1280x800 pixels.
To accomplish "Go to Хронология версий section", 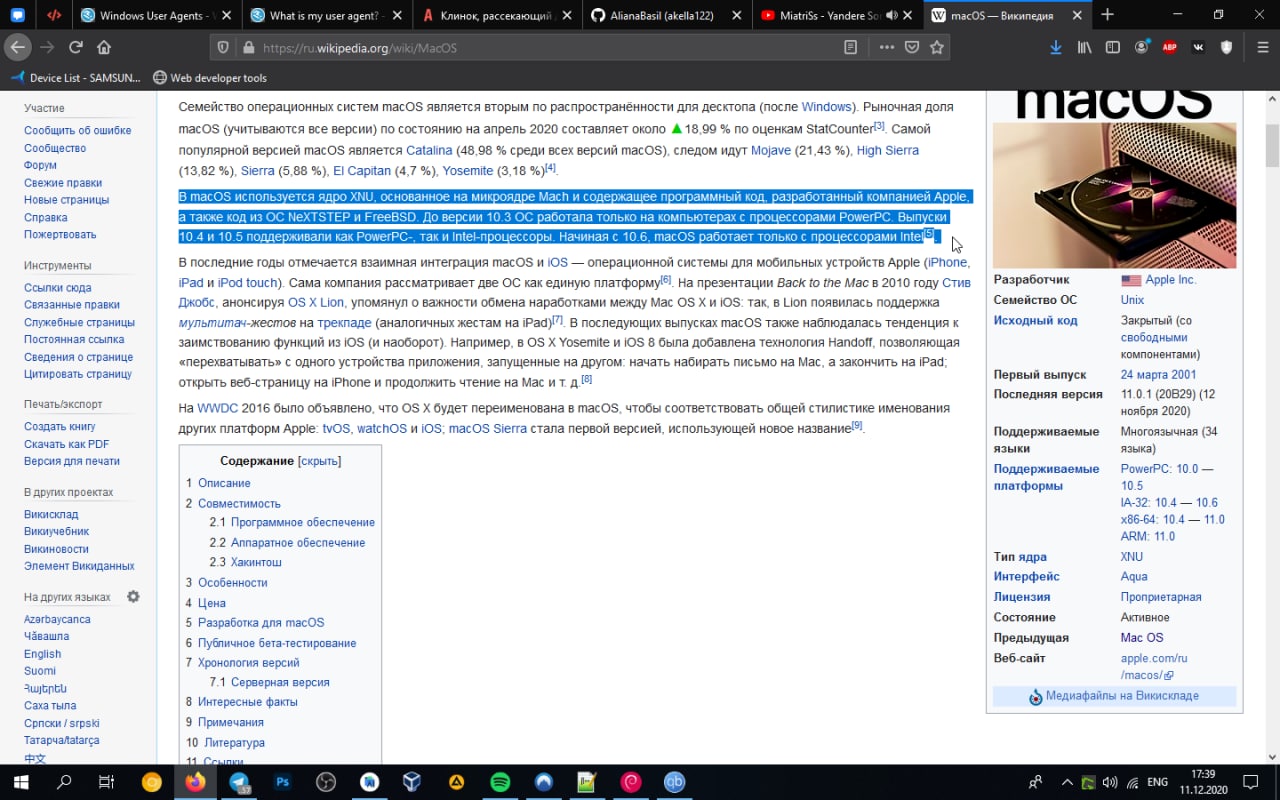I will point(248,662).
